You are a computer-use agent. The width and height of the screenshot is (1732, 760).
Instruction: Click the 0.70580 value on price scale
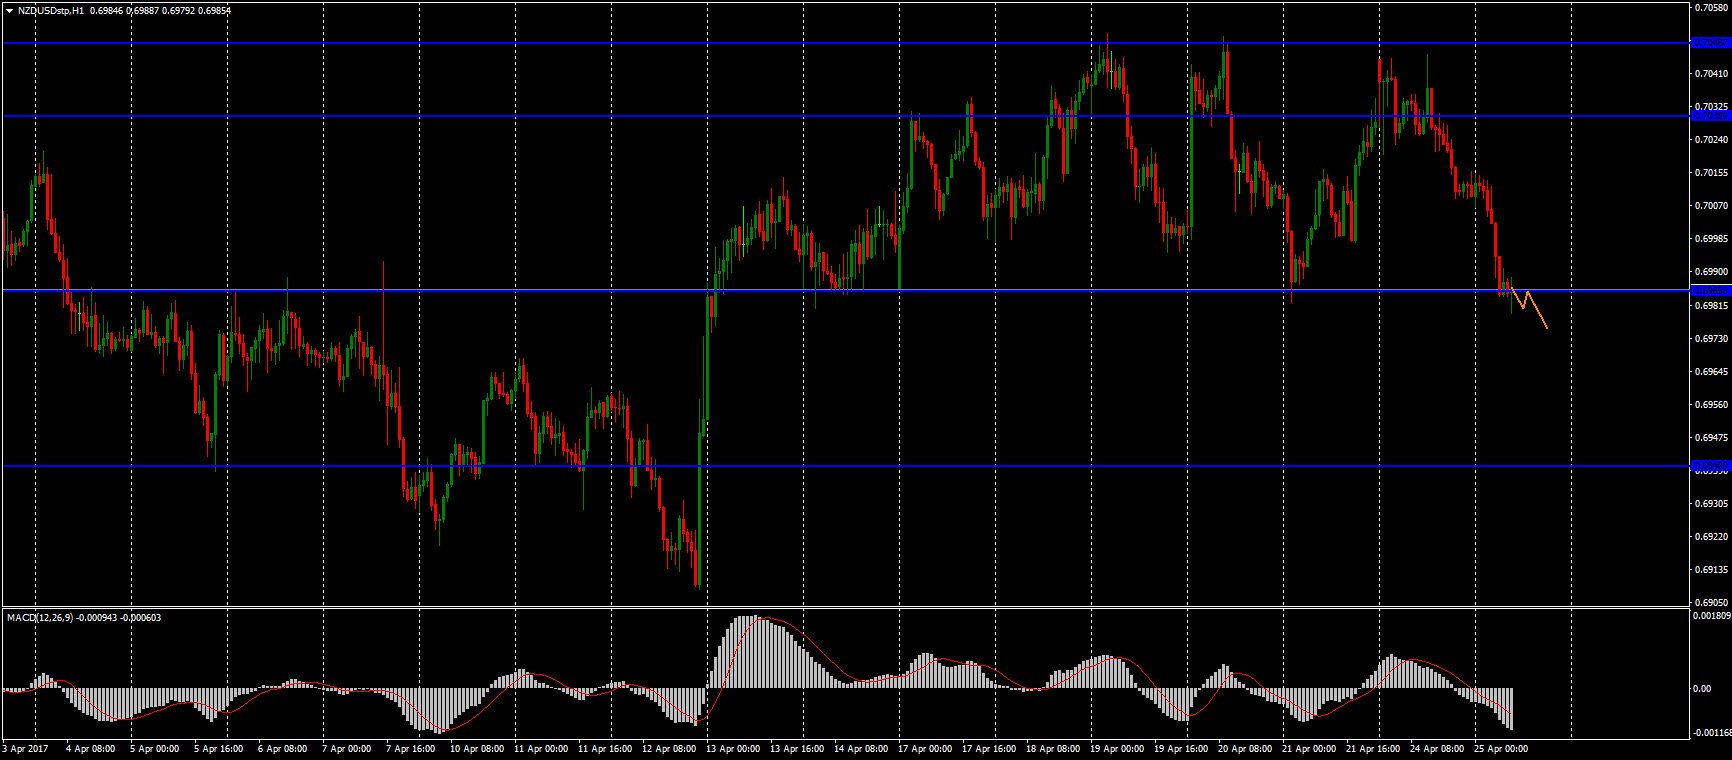click(x=1711, y=8)
